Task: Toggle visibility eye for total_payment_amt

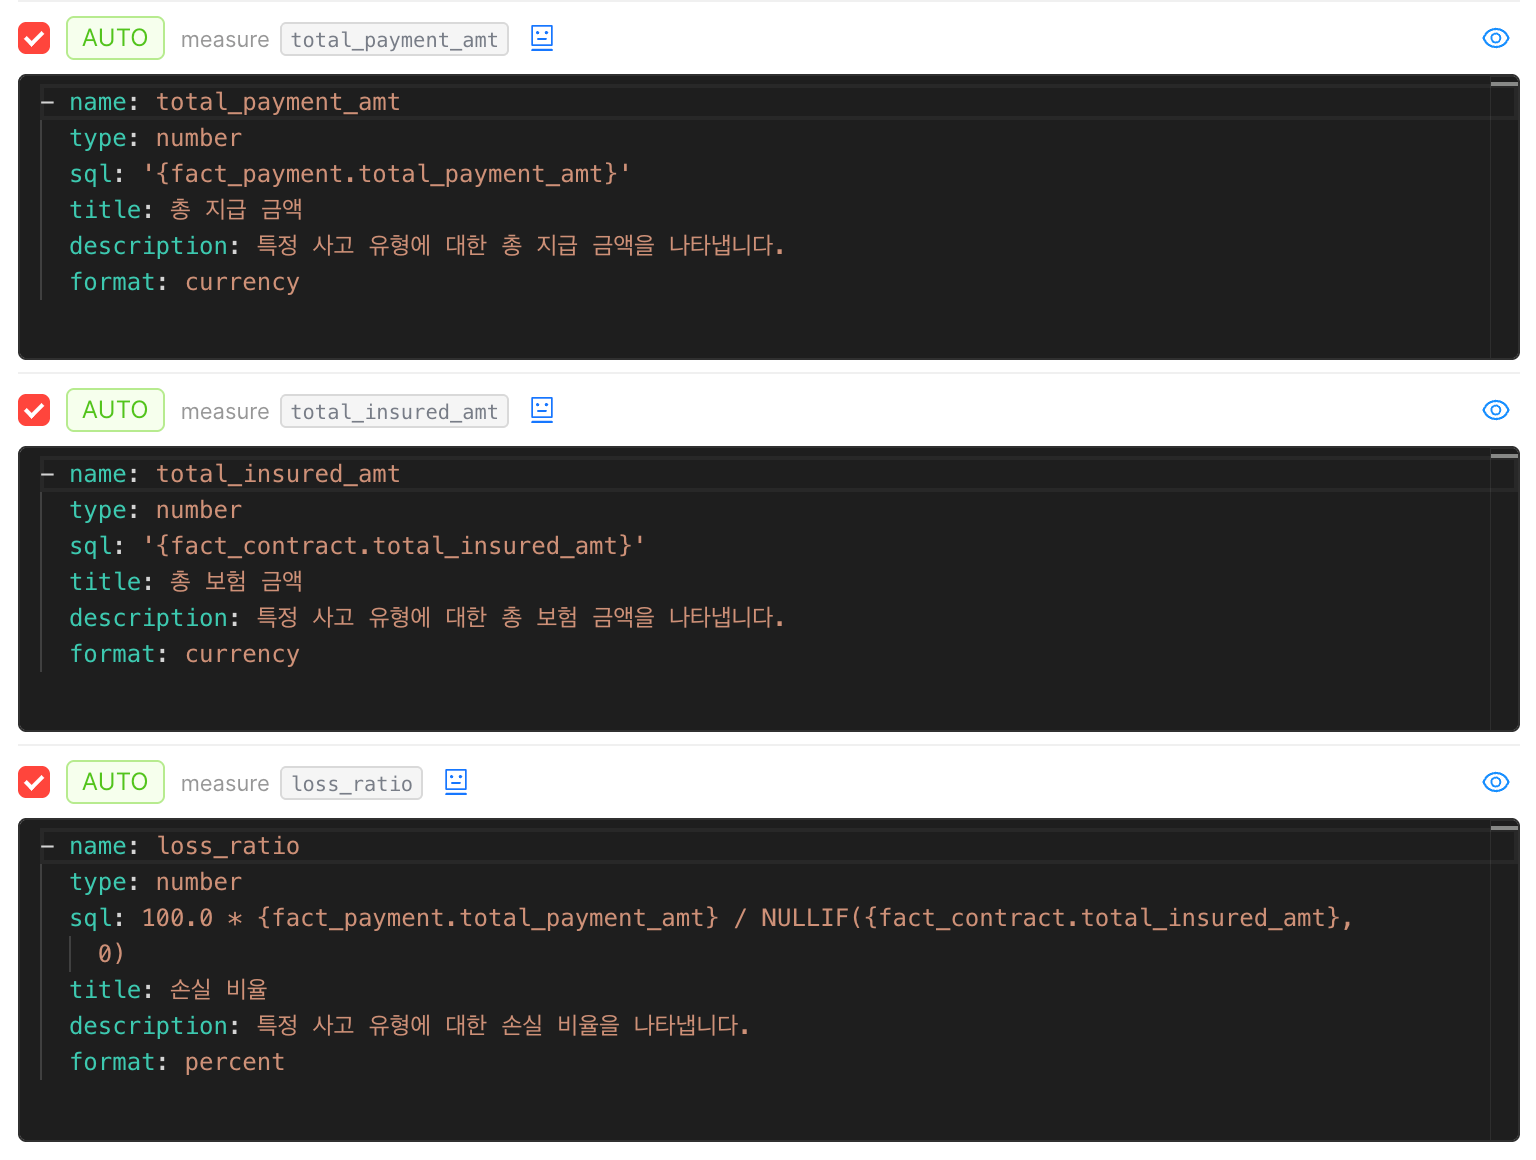Action: click(1495, 38)
